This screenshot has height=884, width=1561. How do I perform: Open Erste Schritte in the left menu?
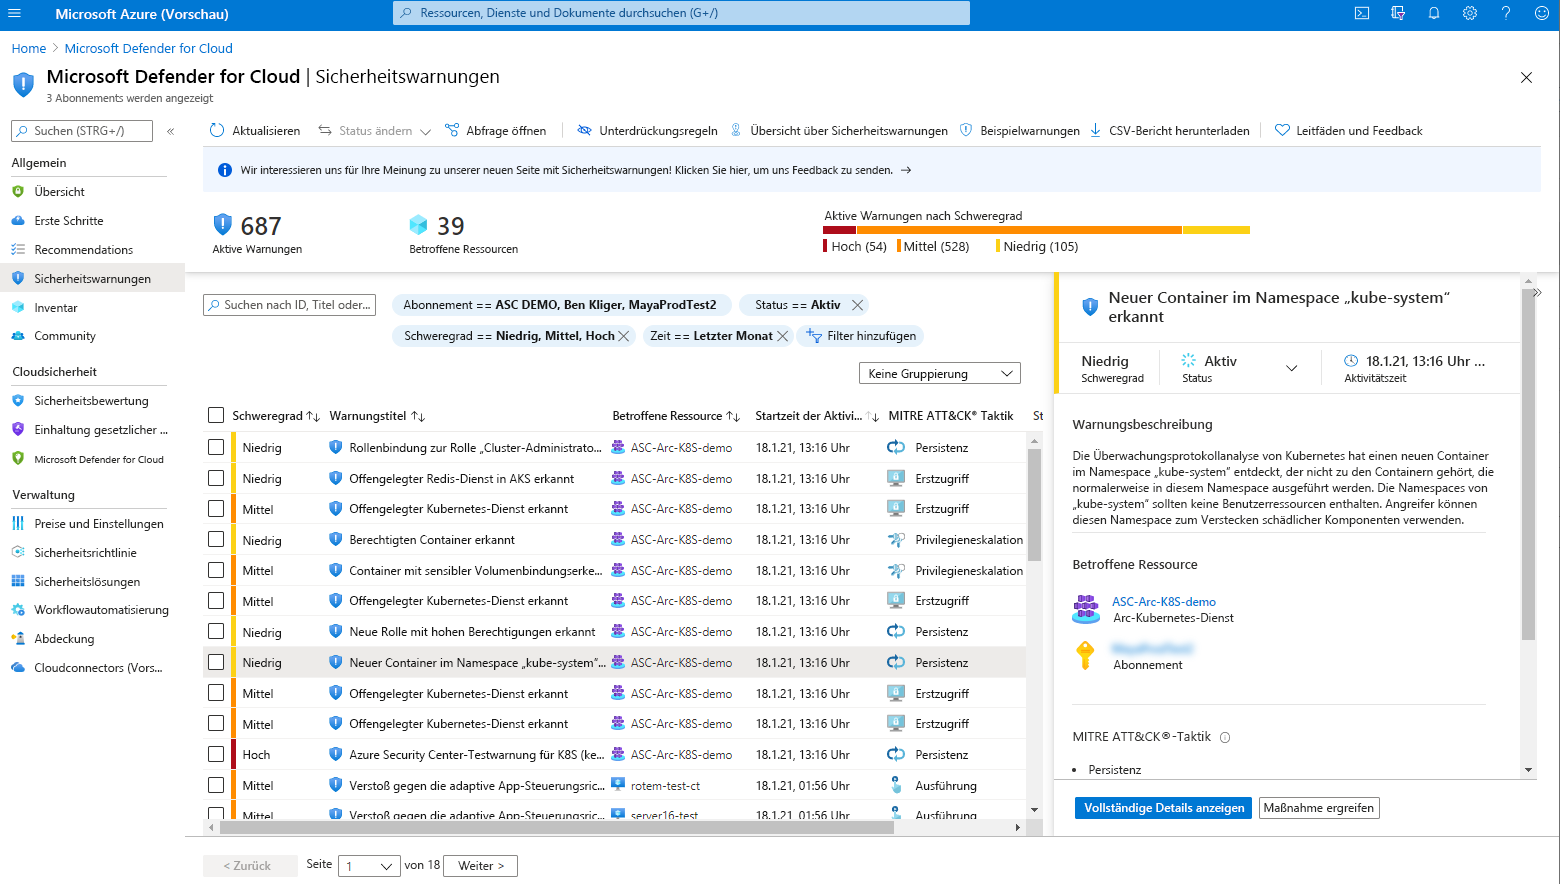(x=69, y=220)
